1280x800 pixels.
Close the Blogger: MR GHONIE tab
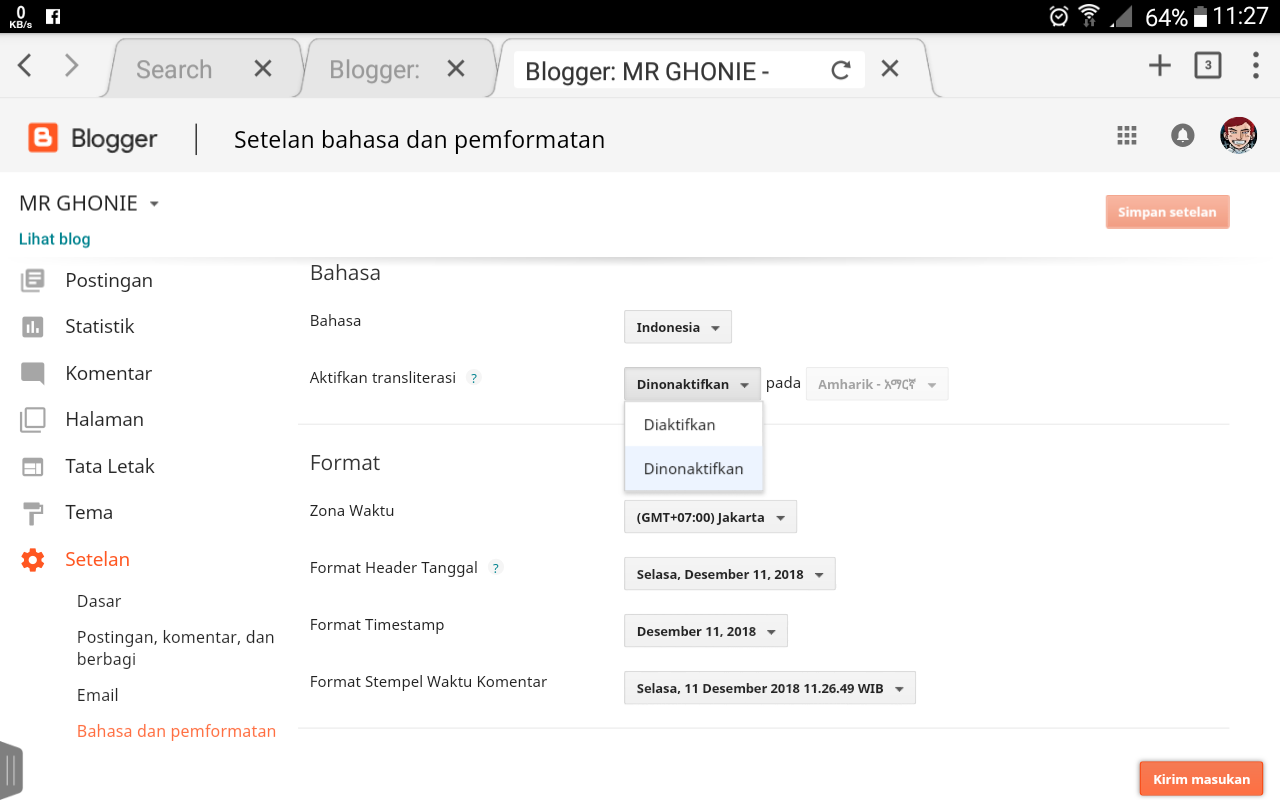point(890,68)
